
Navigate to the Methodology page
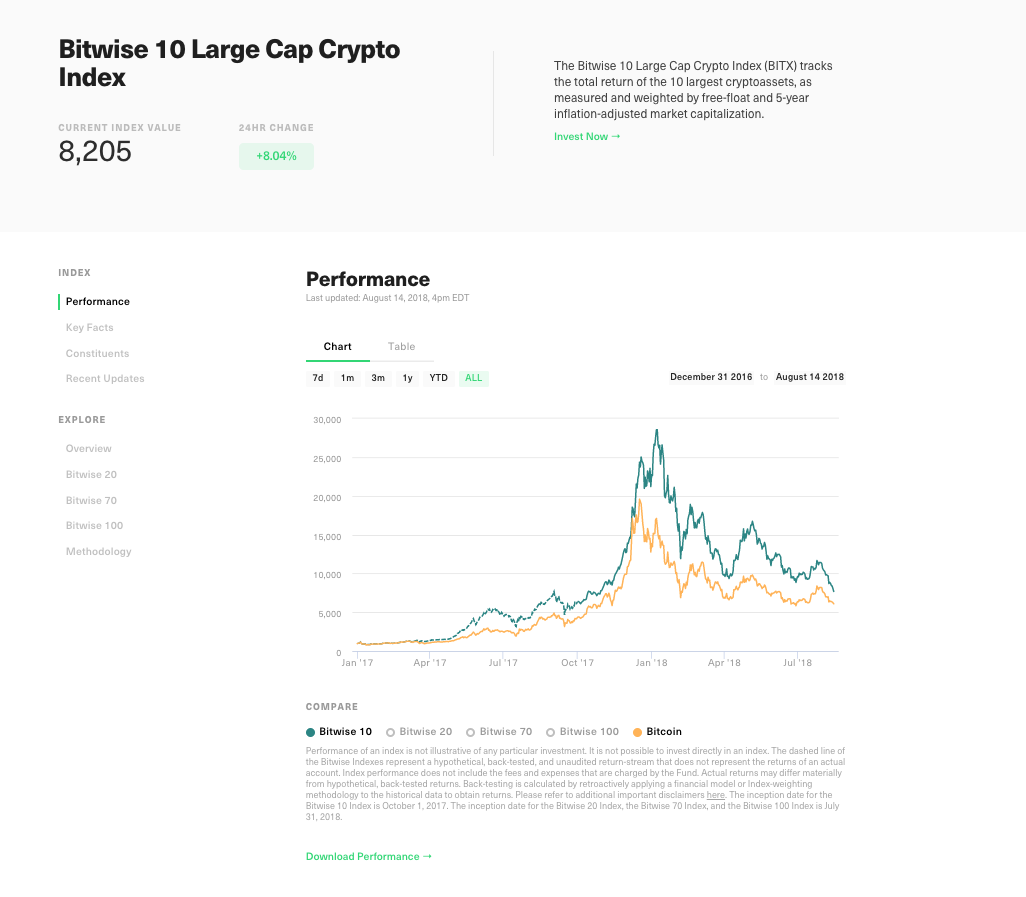coord(98,551)
